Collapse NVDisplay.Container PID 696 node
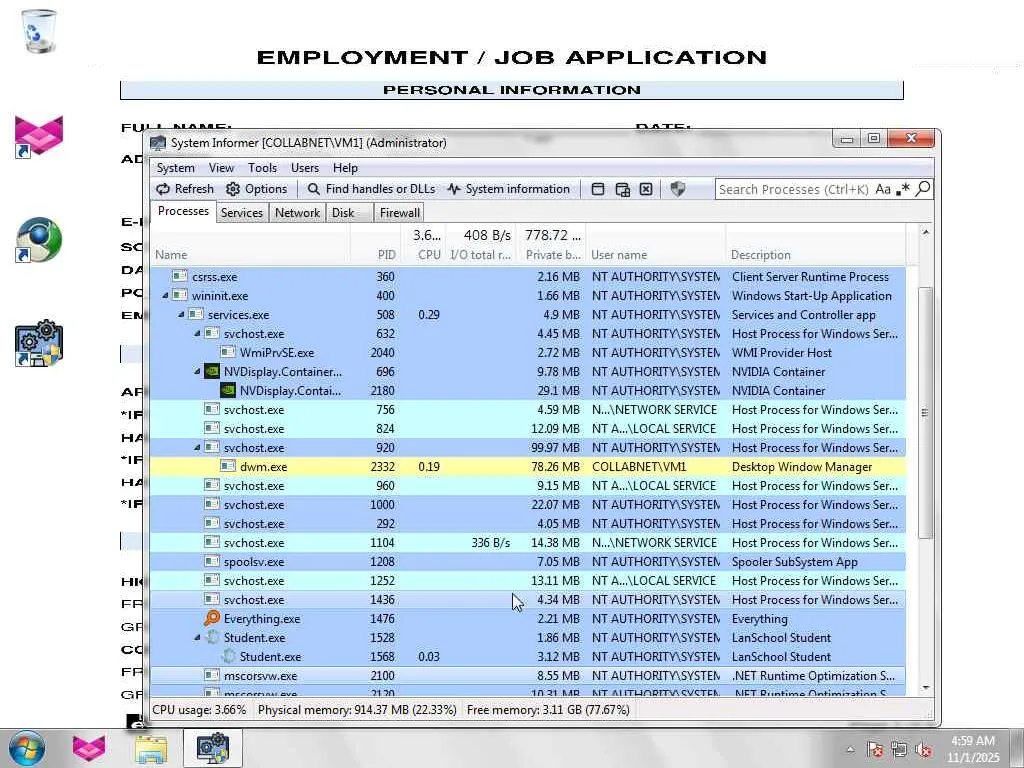 point(197,372)
